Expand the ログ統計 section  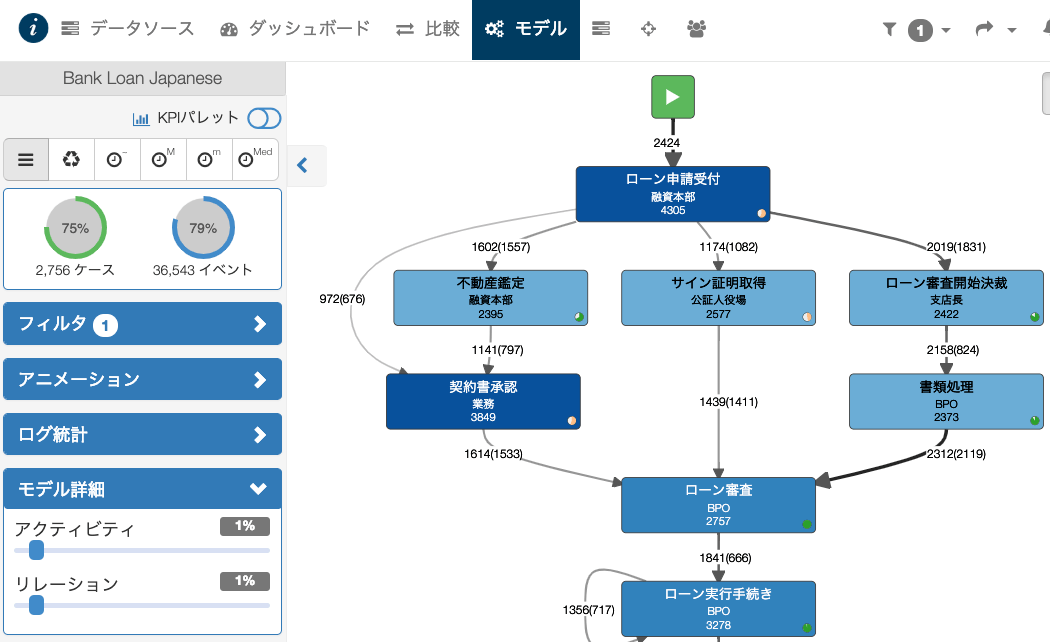(142, 434)
